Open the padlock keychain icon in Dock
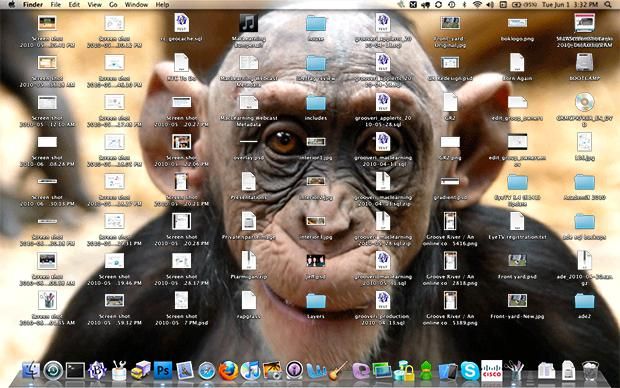 tap(404, 371)
